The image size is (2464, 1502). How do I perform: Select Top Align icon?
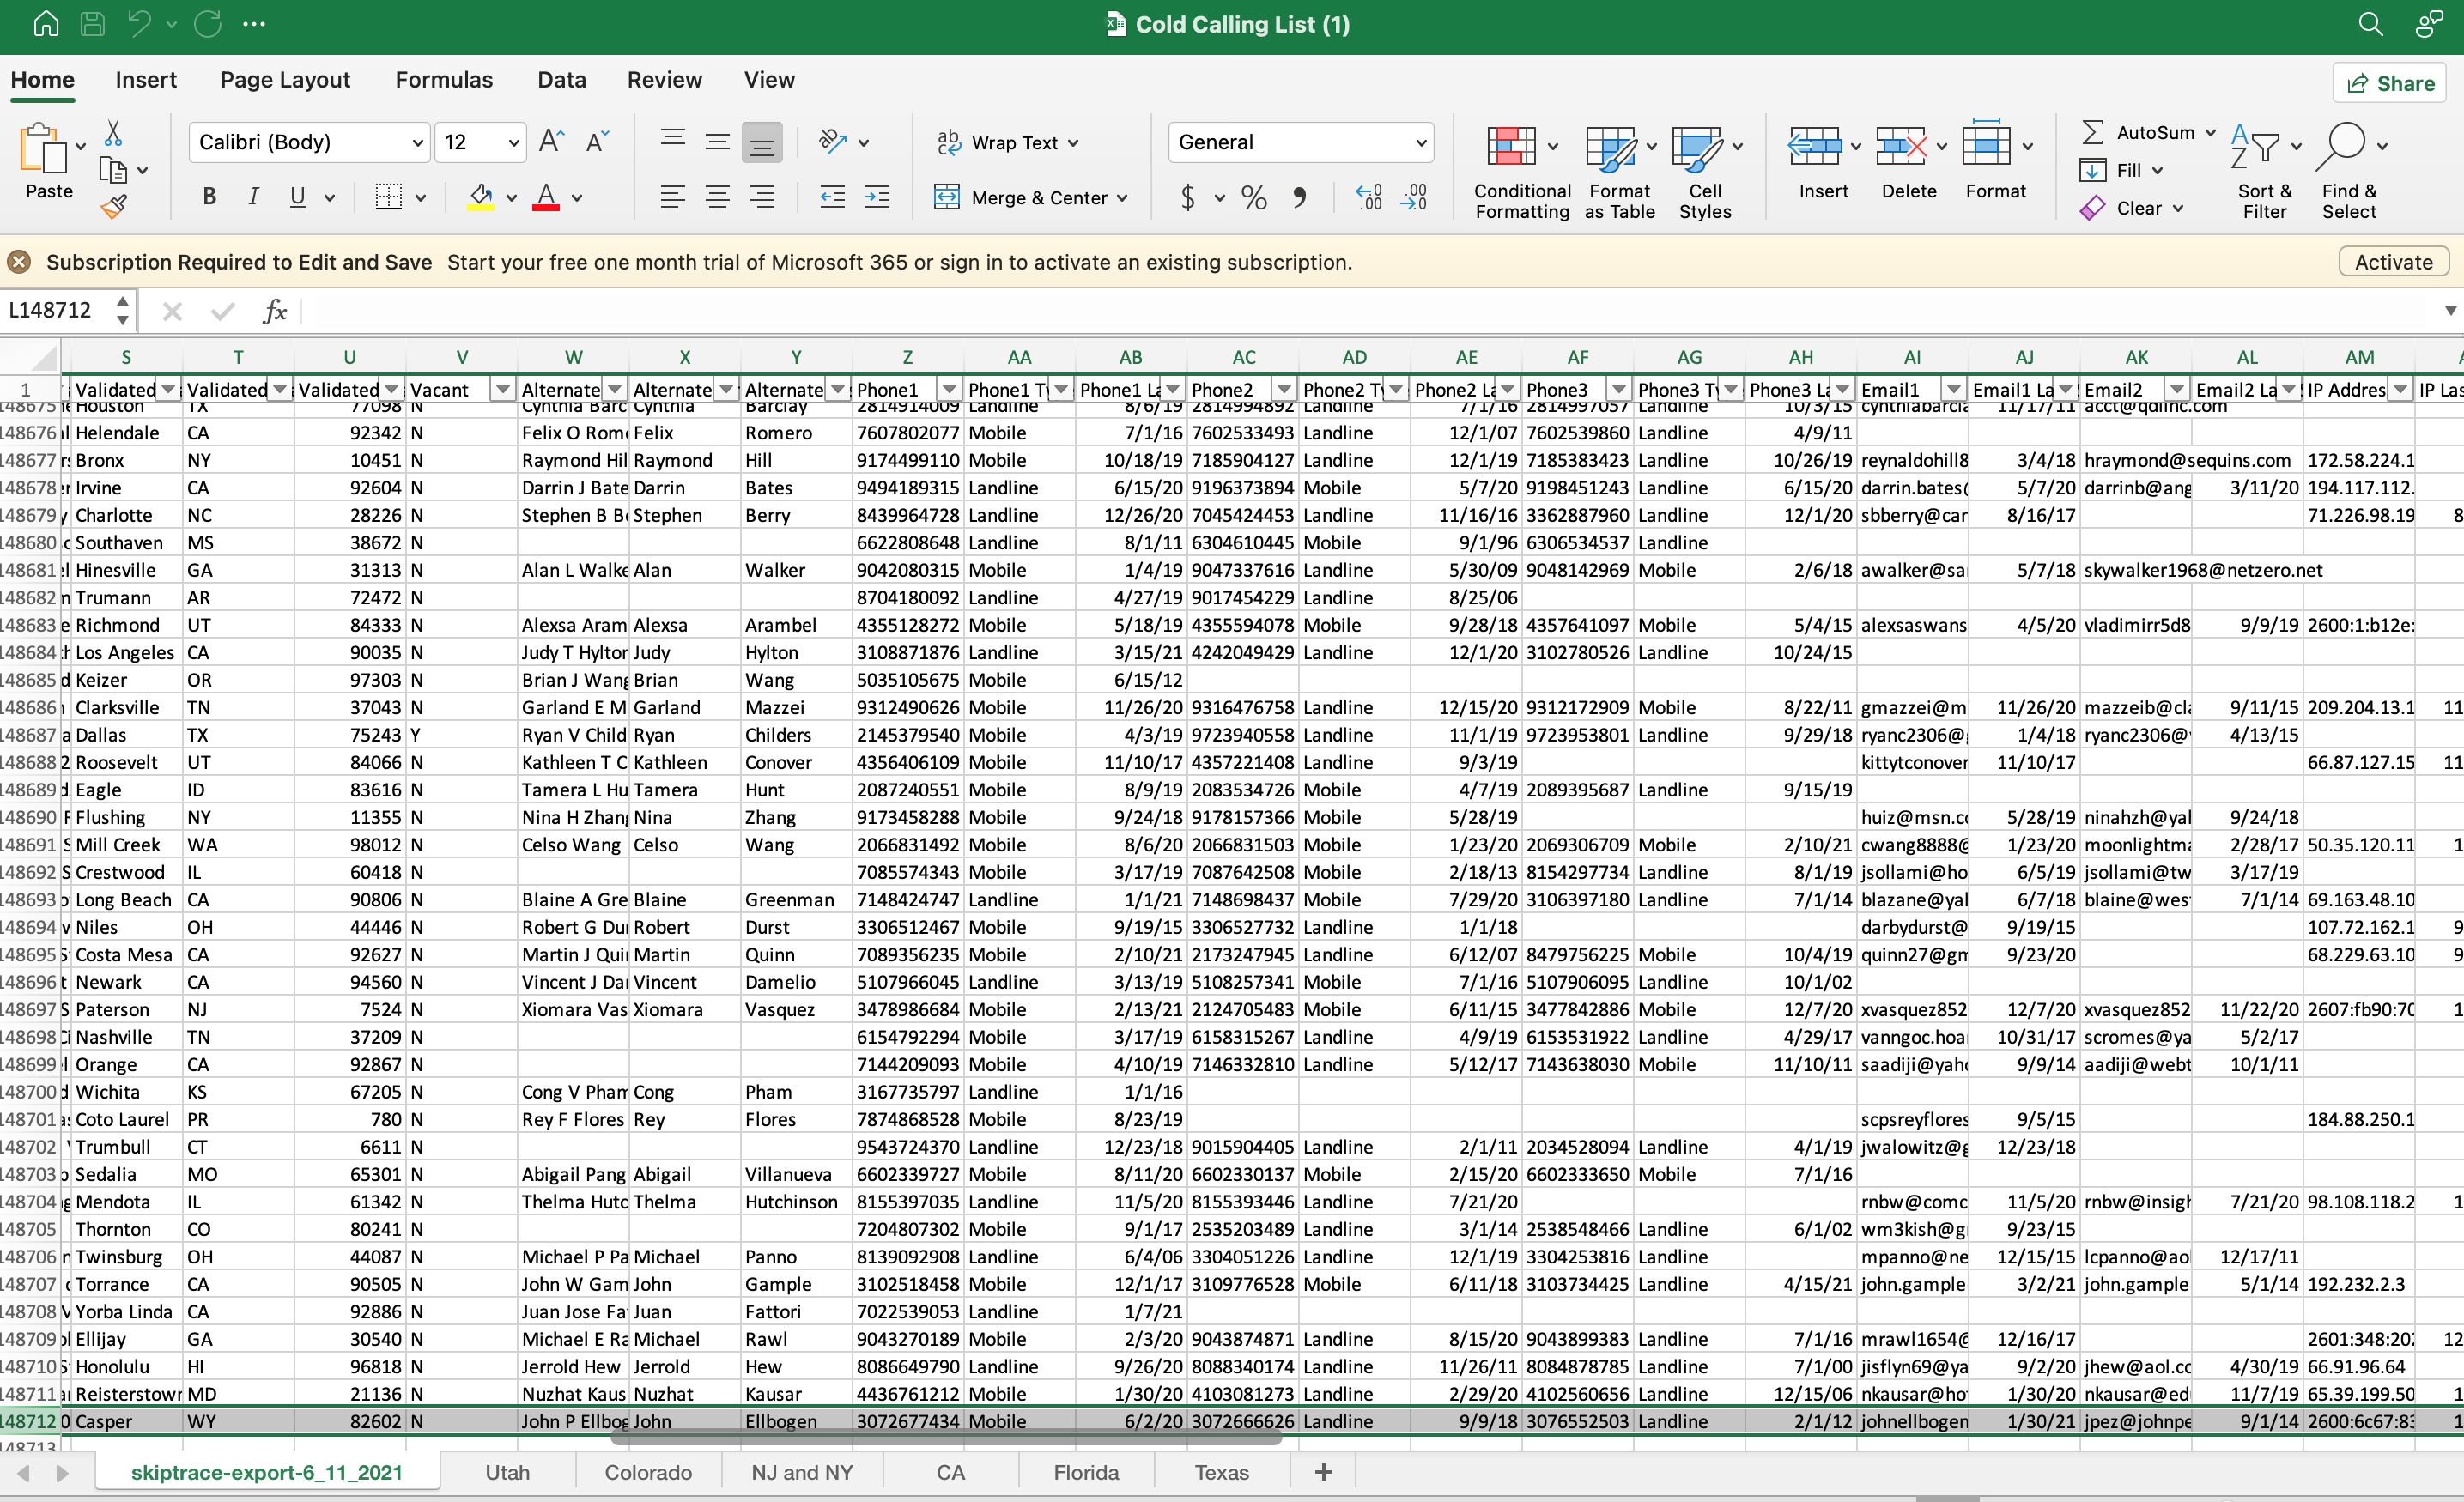(673, 141)
